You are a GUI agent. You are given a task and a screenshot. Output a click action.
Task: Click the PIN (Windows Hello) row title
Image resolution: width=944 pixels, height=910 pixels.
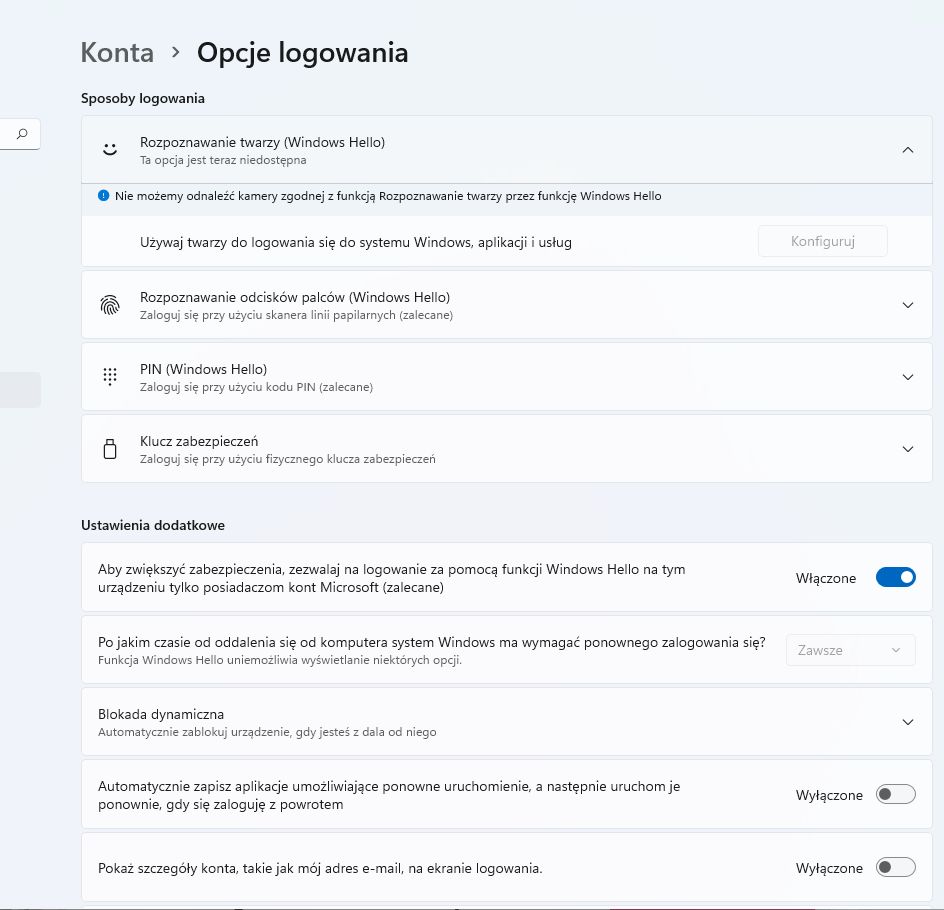click(x=203, y=369)
